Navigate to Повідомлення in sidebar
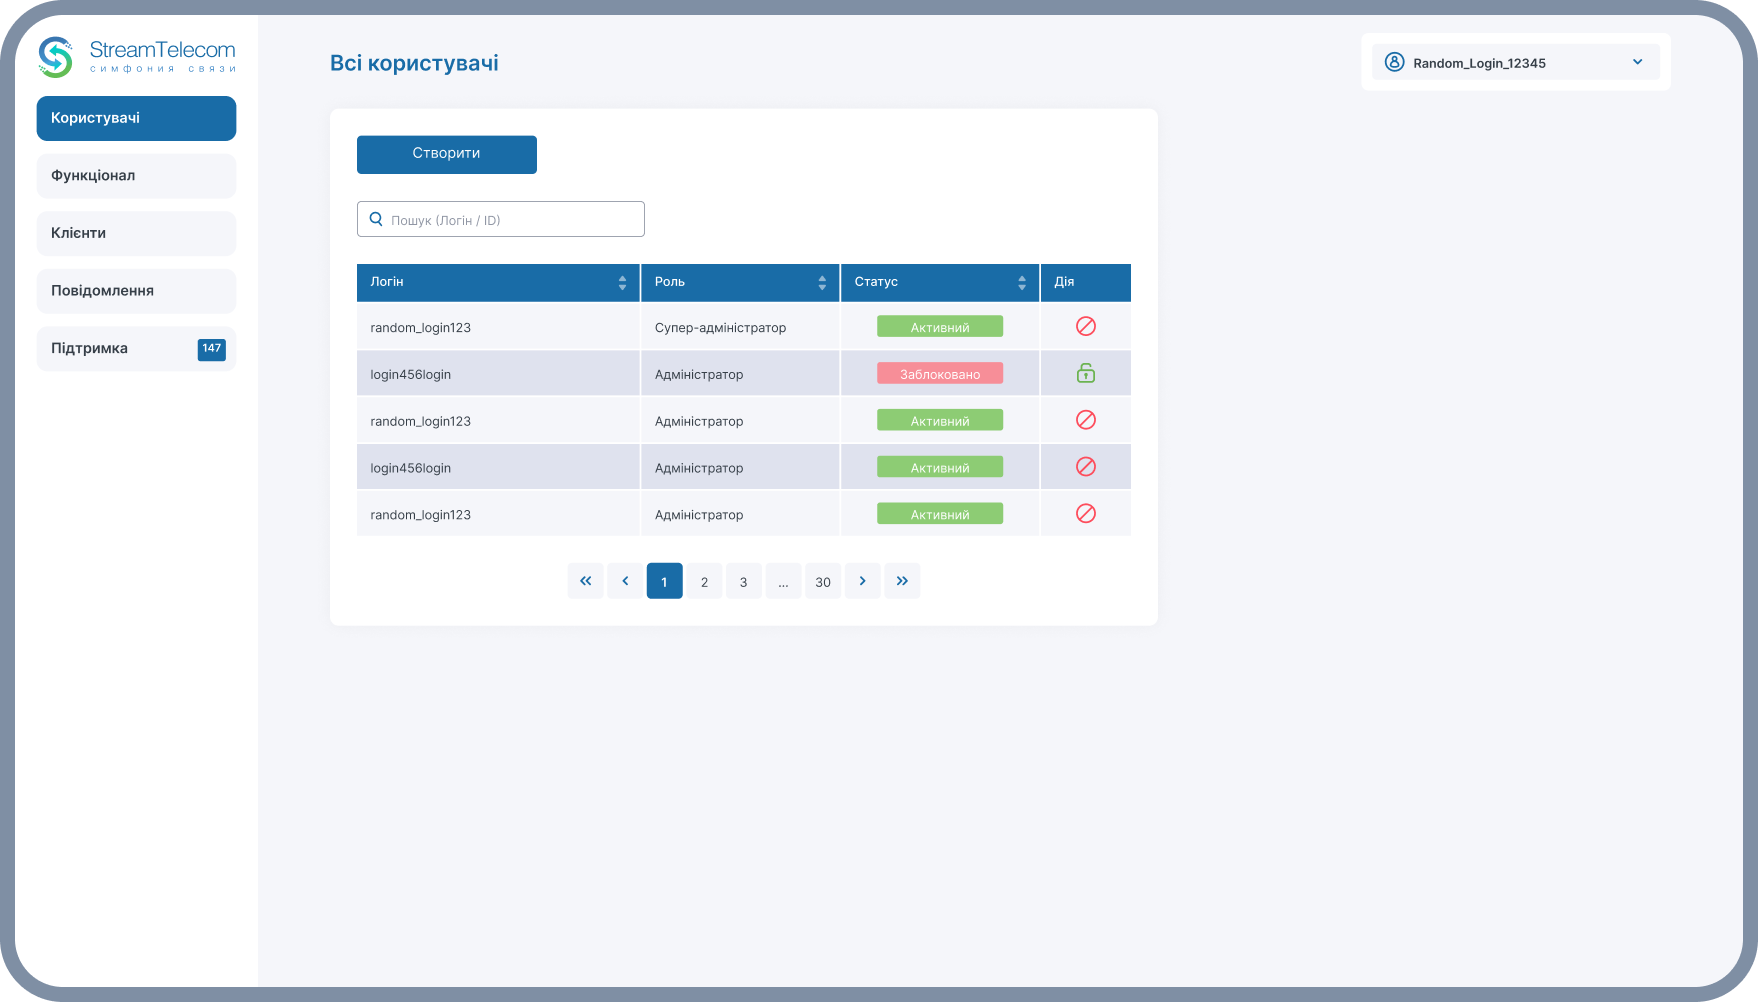The image size is (1758, 1002). pyautogui.click(x=136, y=291)
